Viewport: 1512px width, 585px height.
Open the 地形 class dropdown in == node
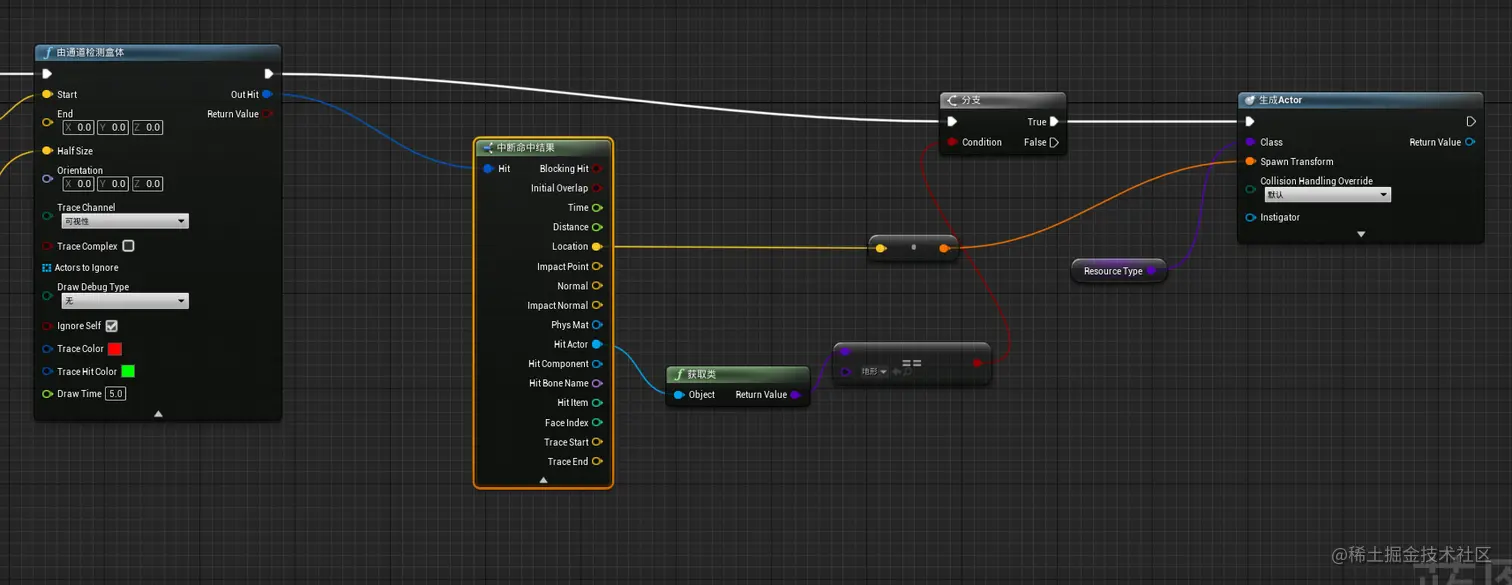(x=874, y=372)
